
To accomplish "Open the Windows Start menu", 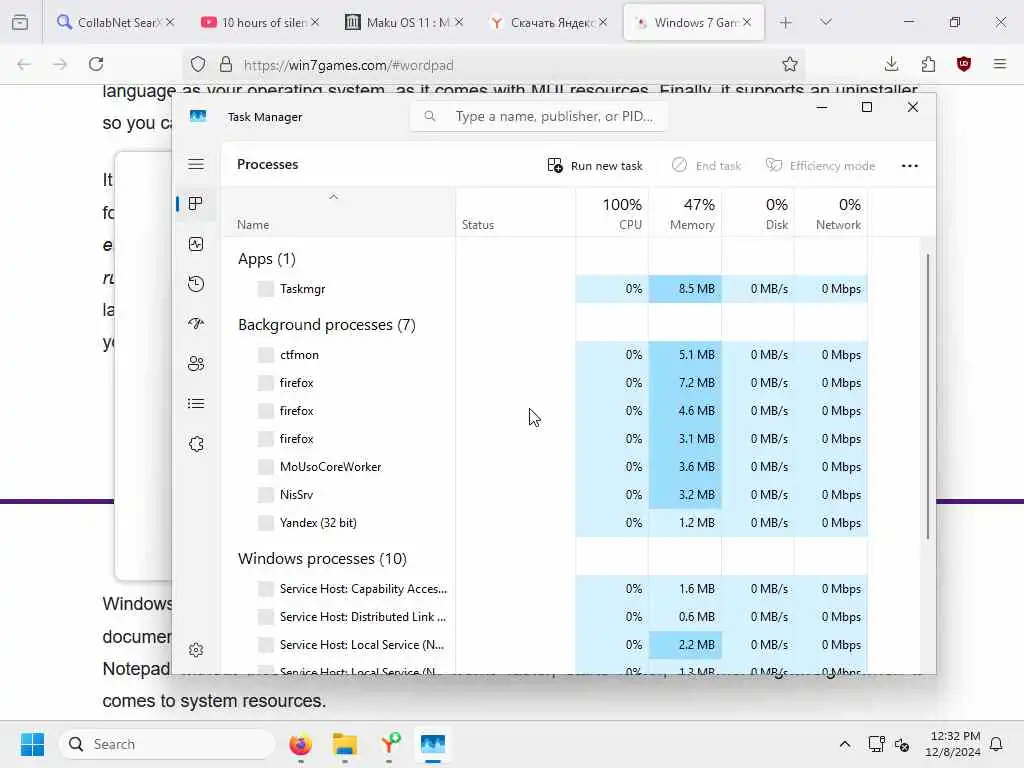I will pyautogui.click(x=32, y=744).
